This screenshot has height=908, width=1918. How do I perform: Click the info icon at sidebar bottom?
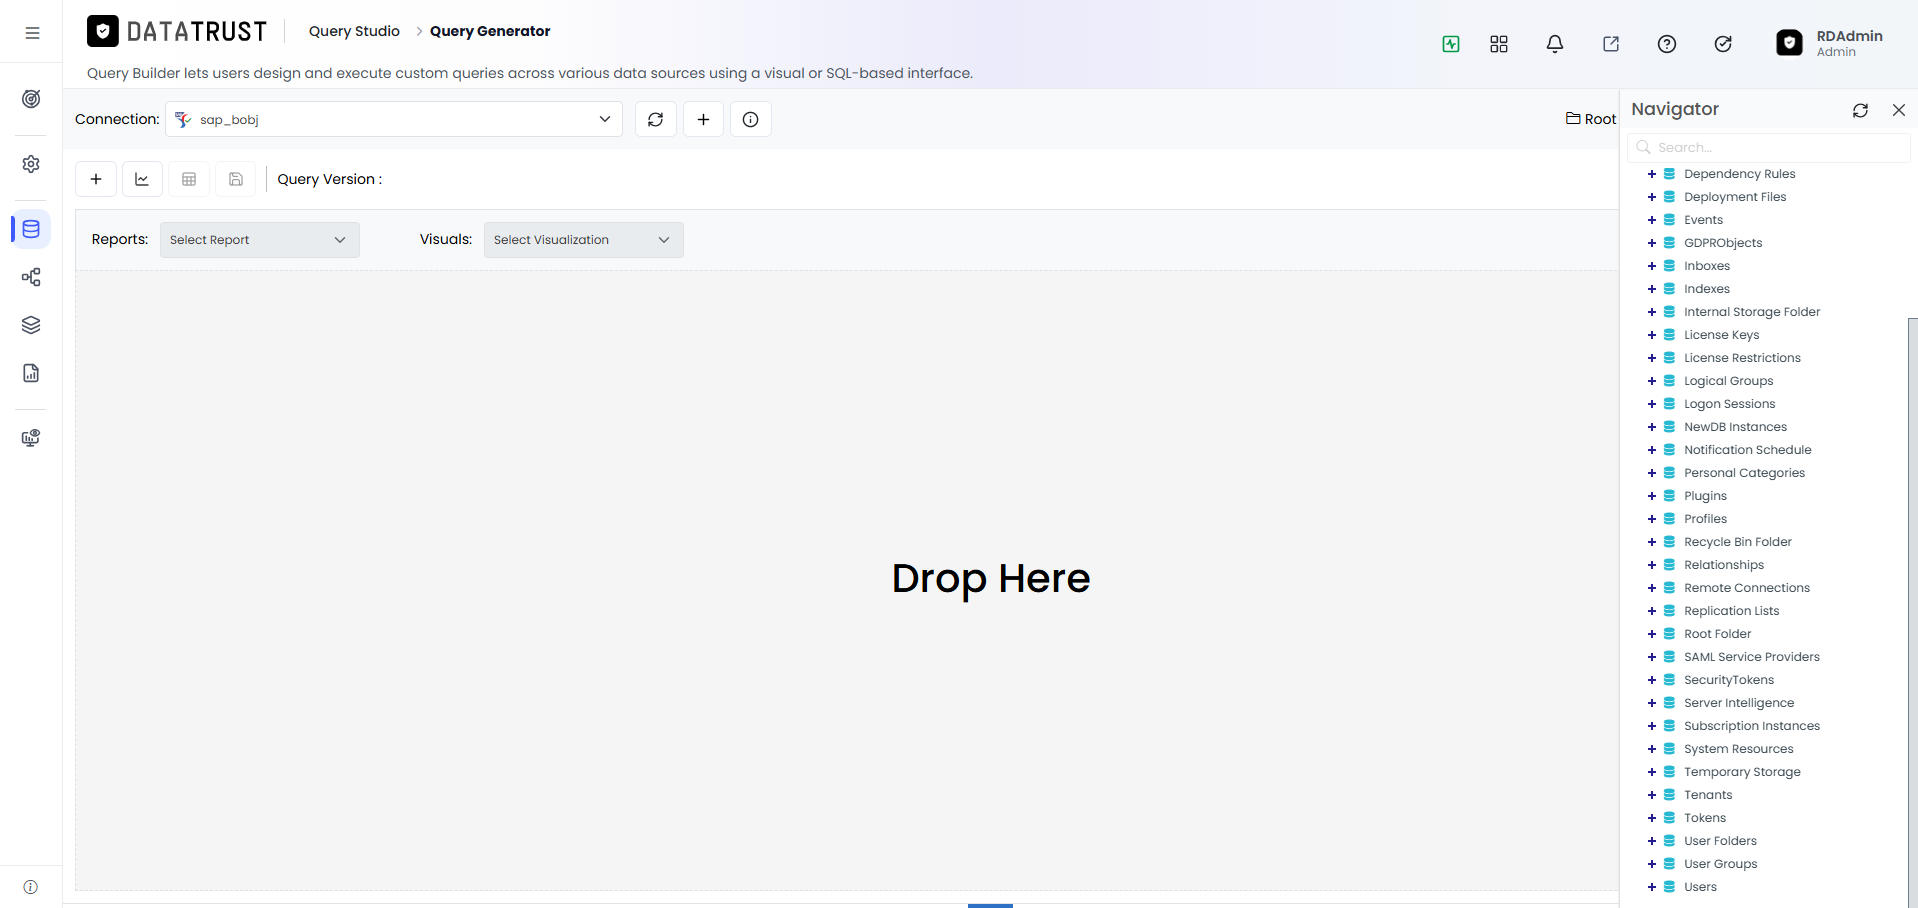[31, 887]
